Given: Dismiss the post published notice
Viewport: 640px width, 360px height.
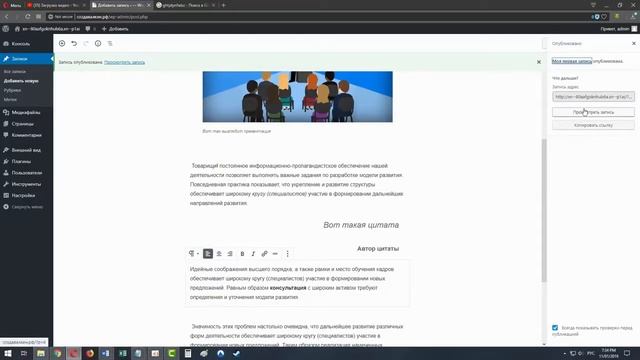Looking at the screenshot, I should tap(539, 62).
